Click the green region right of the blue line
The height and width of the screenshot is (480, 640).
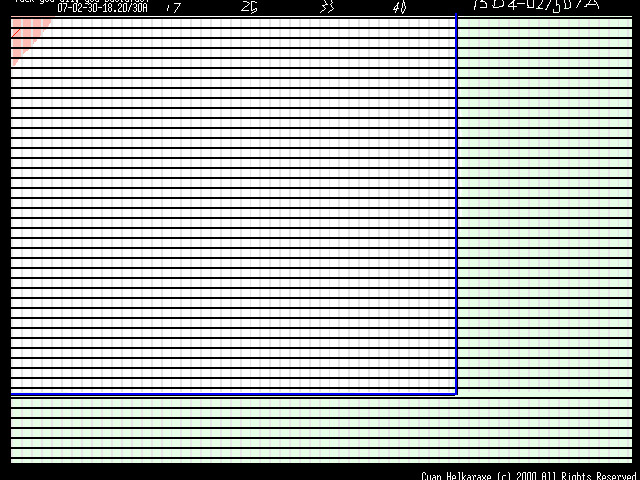tap(545, 200)
